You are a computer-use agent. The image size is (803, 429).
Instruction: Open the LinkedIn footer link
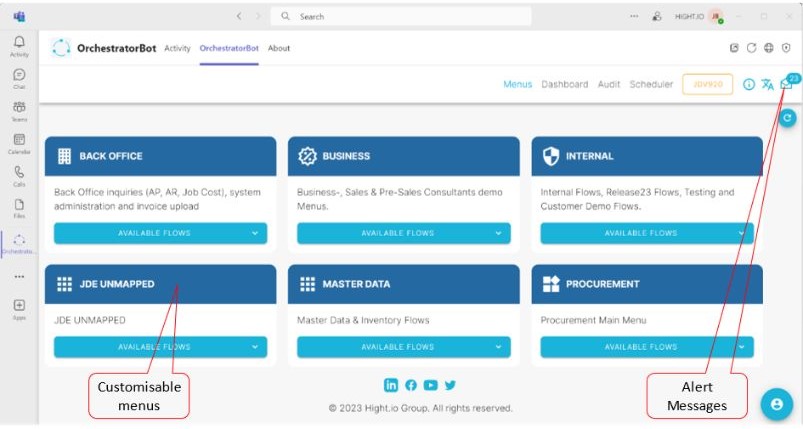391,385
